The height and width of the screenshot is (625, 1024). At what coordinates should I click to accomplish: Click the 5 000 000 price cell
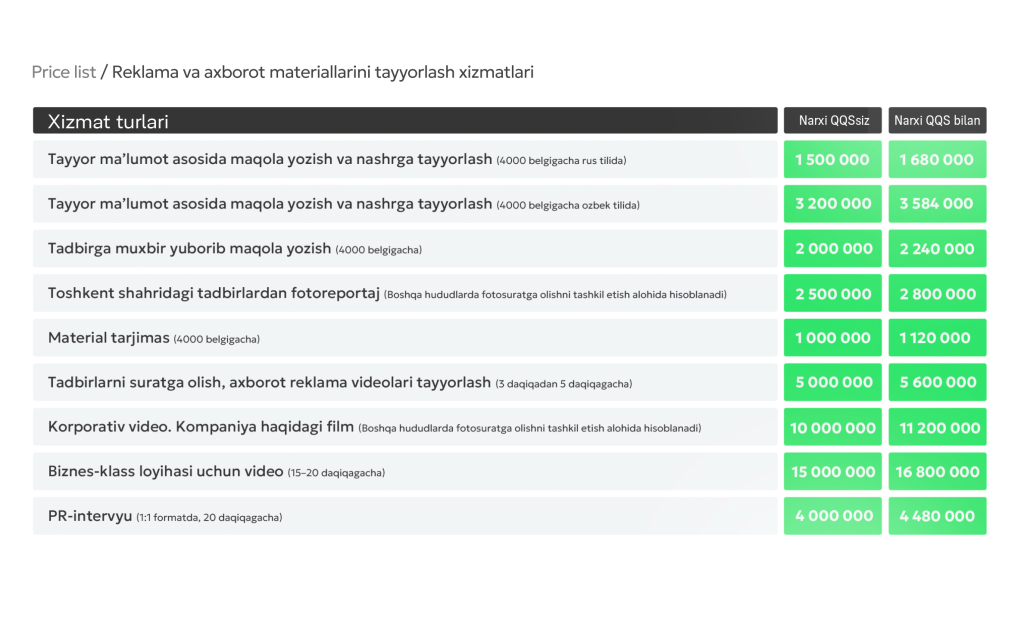[x=833, y=382]
